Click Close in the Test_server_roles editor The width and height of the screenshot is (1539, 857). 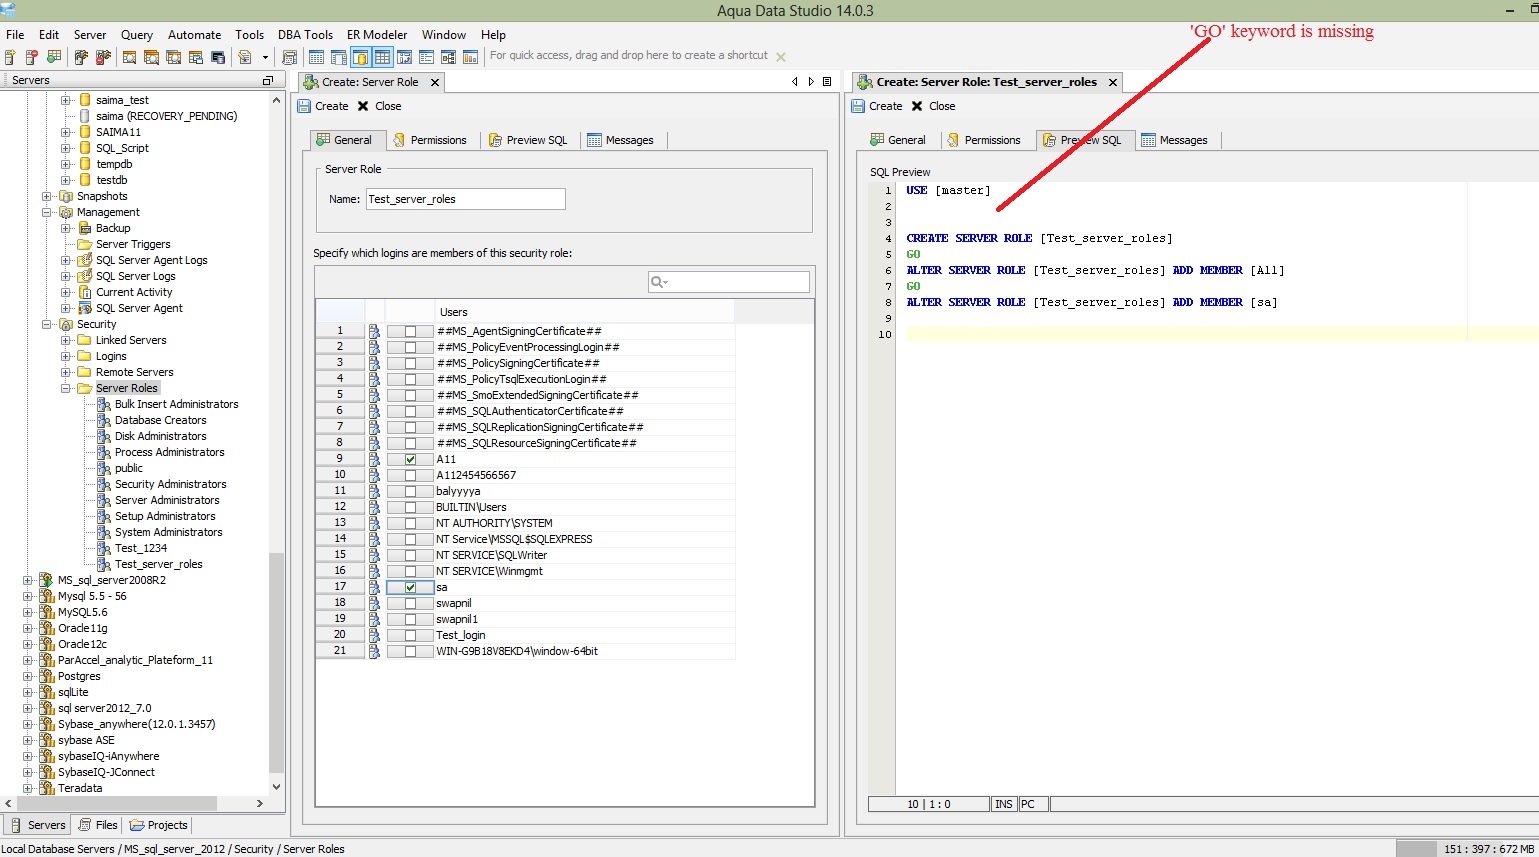point(933,106)
